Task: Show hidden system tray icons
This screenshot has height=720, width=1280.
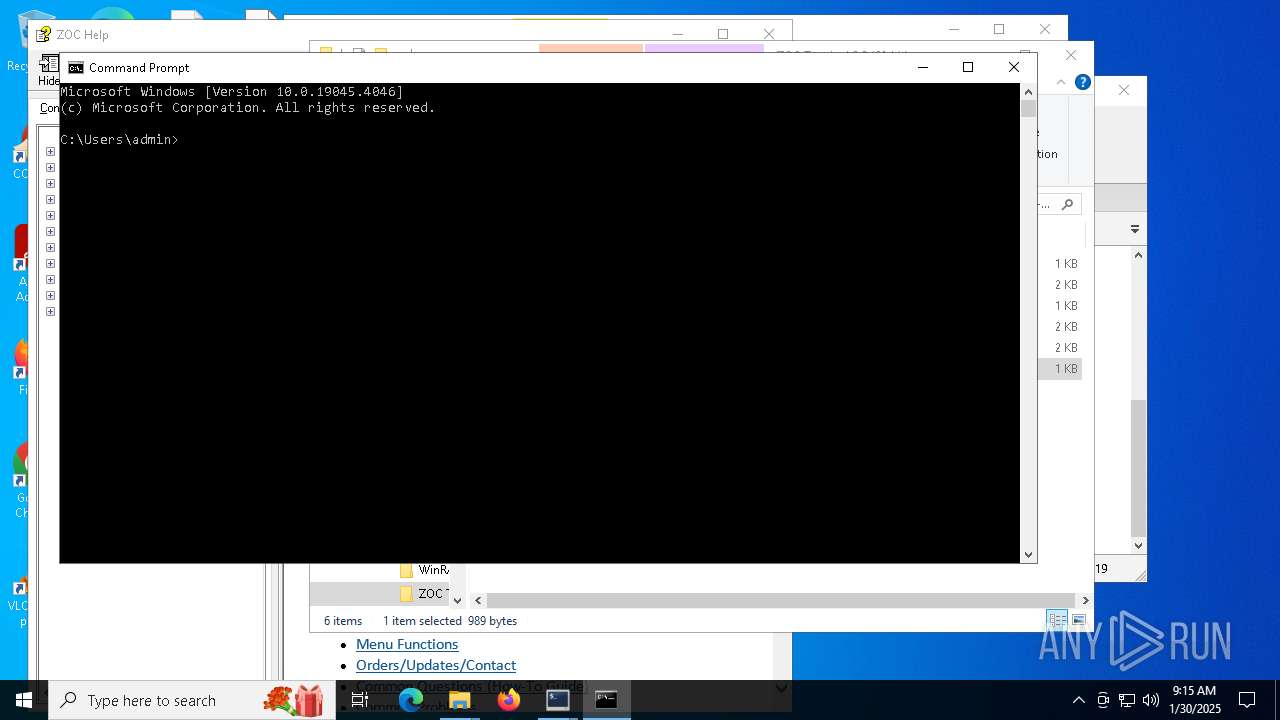Action: [x=1078, y=700]
